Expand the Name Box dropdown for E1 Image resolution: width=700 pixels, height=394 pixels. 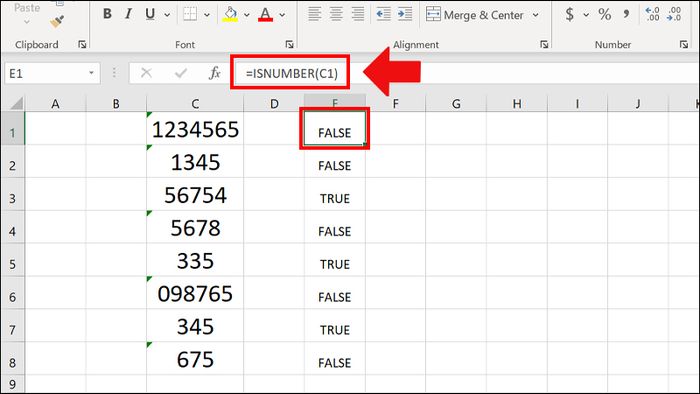(91, 73)
